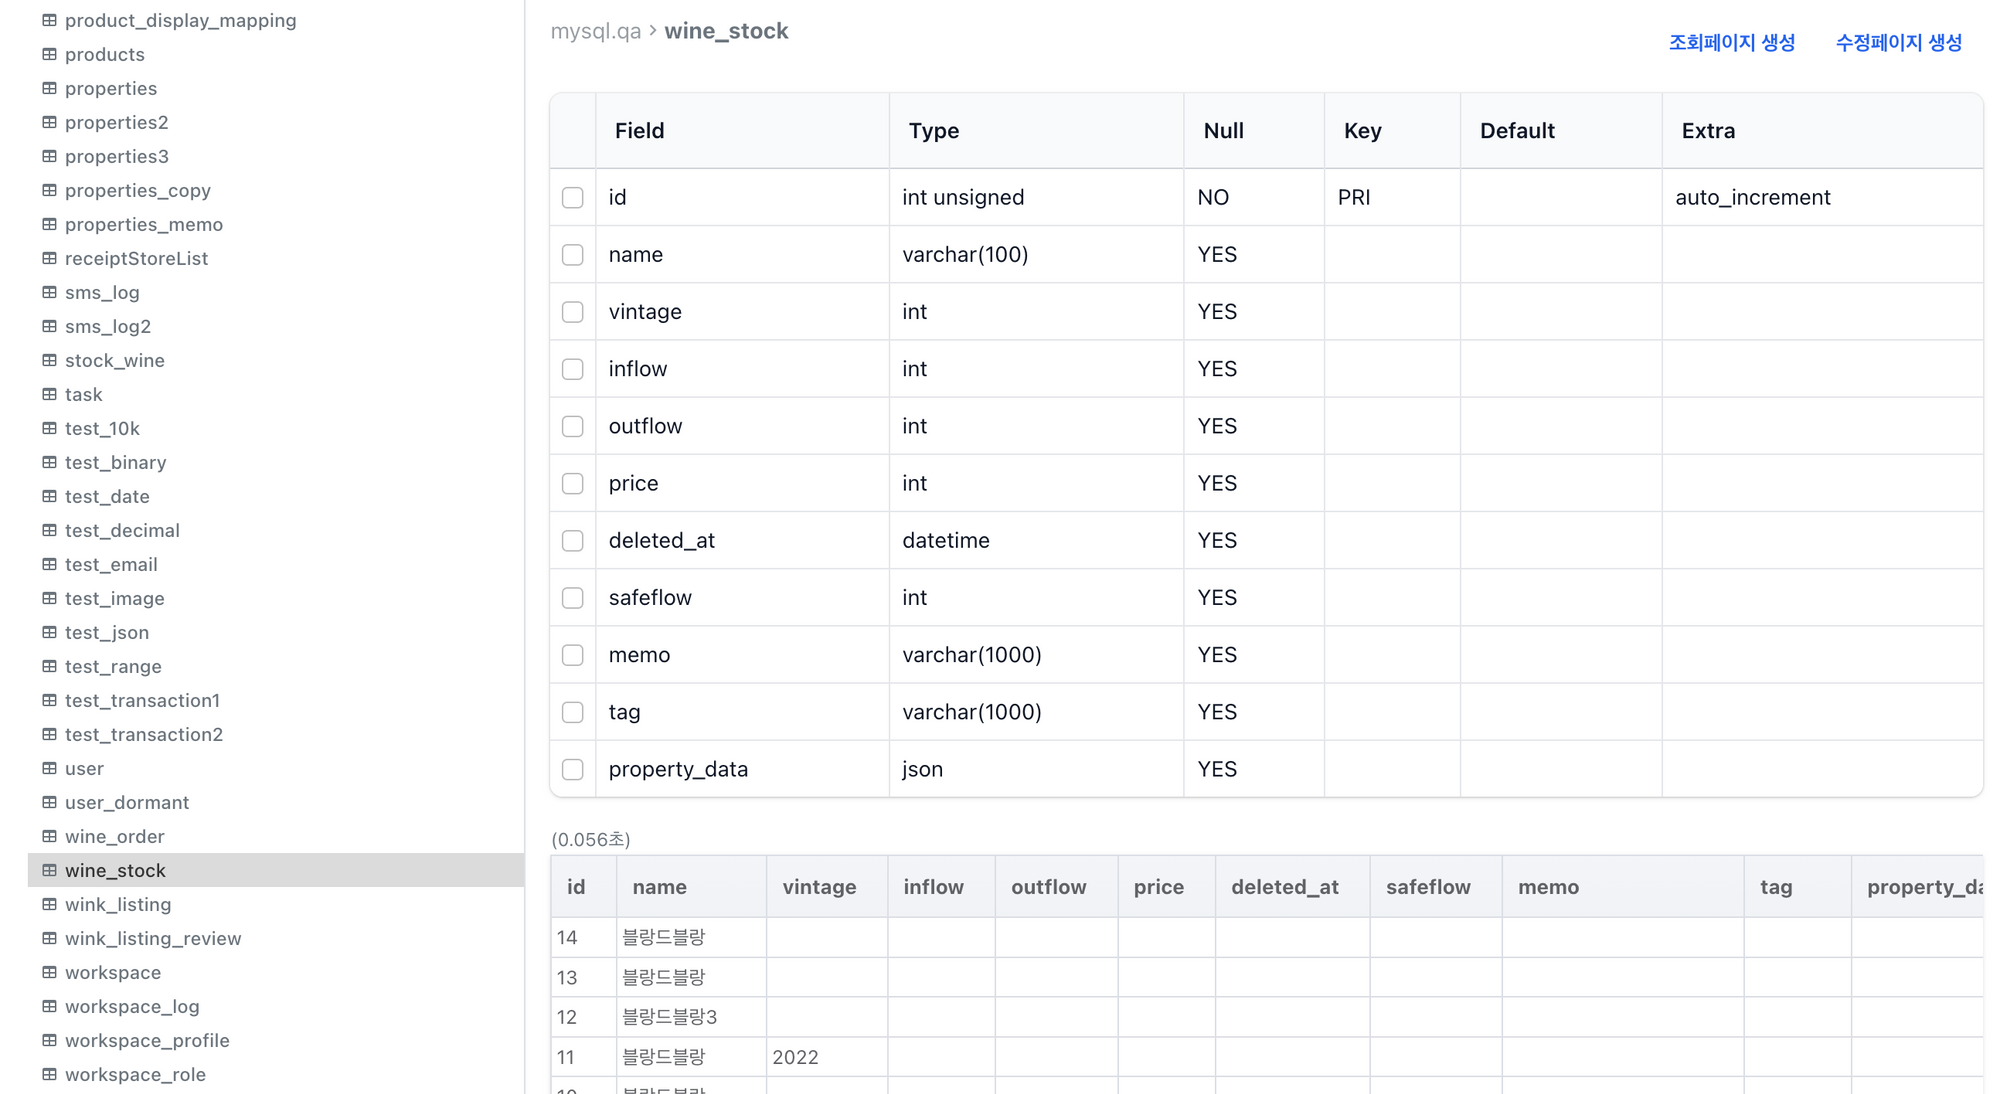Click the table icon next to properties_memo
This screenshot has width=2000, height=1094.
click(x=49, y=224)
